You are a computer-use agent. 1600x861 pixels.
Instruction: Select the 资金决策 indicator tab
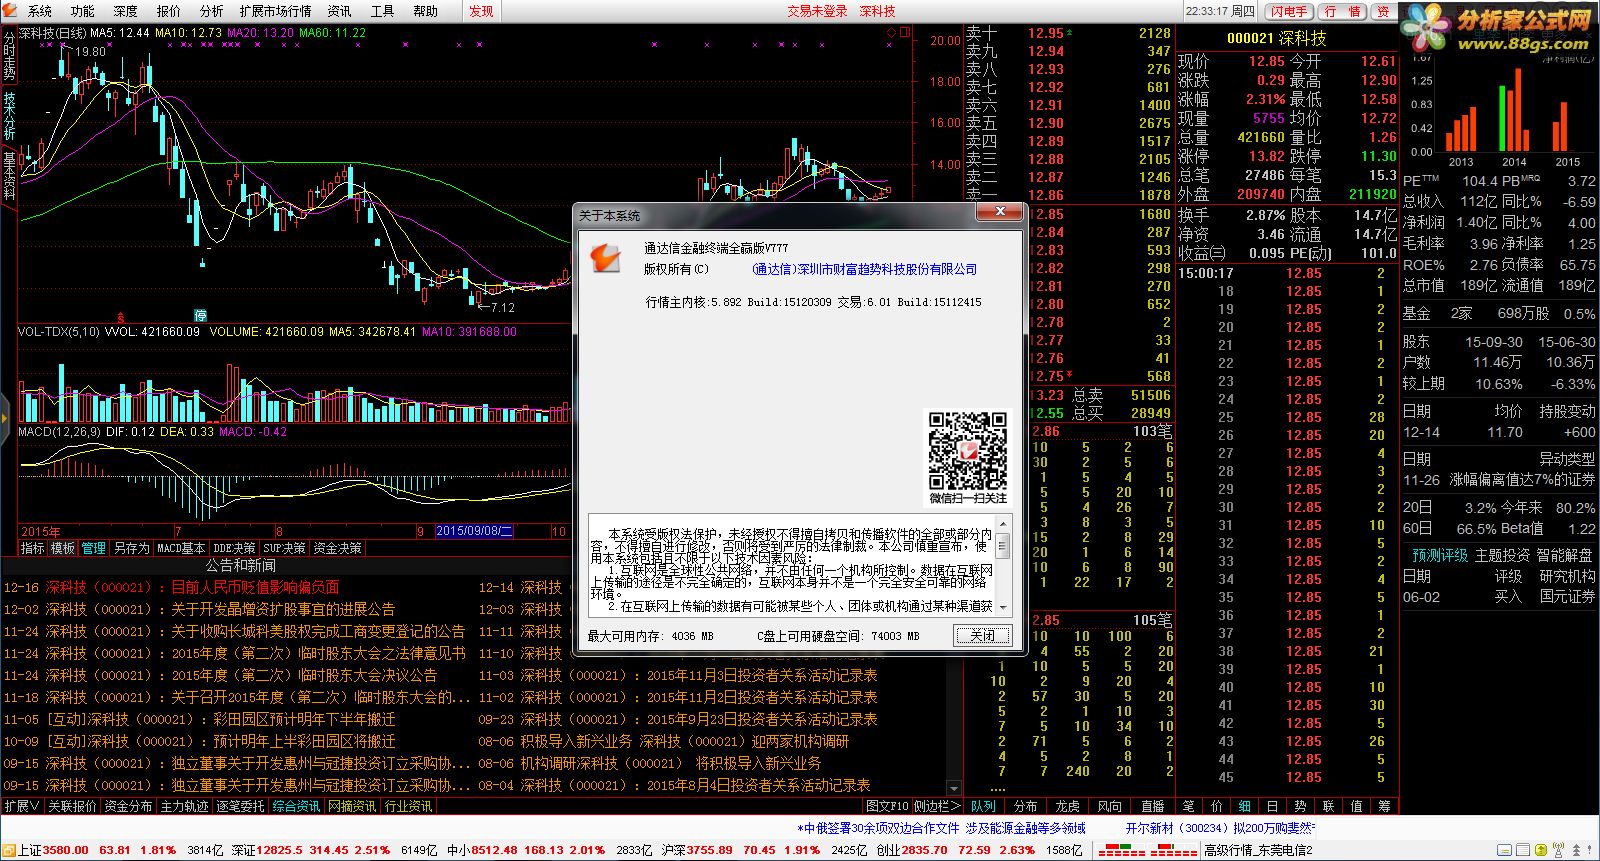[338, 548]
